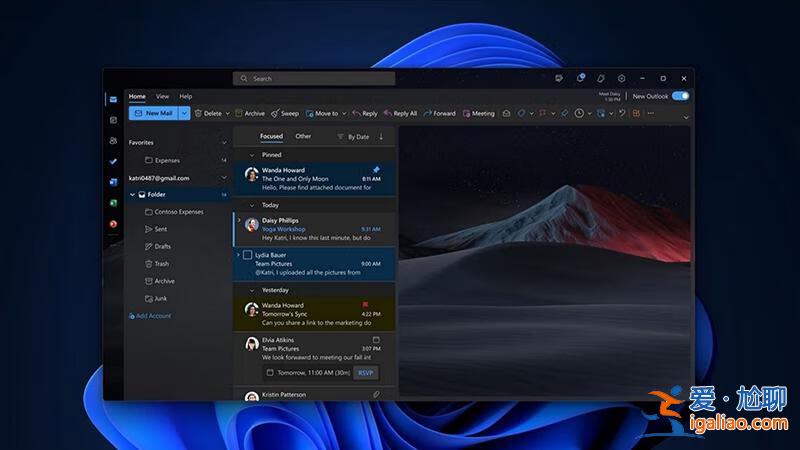Open the Mail view in sidebar
Screen dimensions: 800x450
(x=113, y=99)
